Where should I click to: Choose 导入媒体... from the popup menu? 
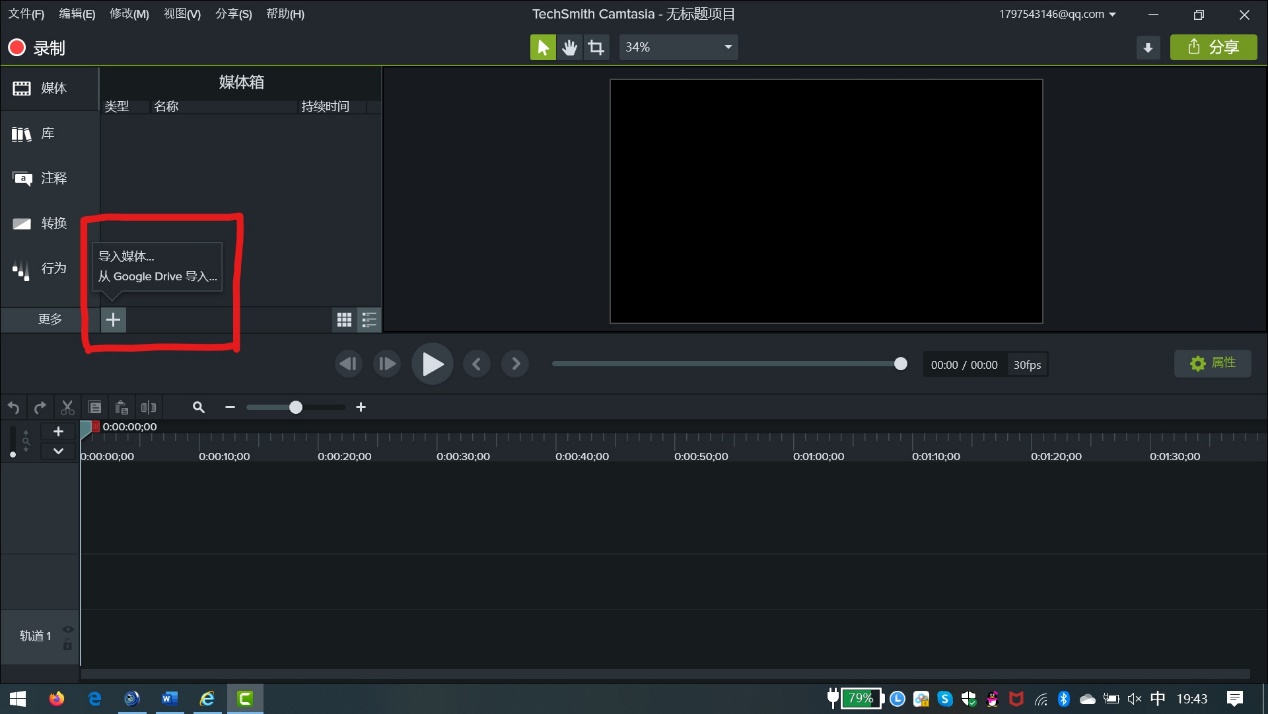(126, 256)
